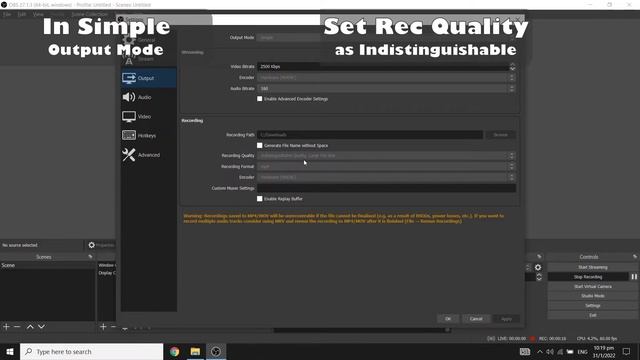The height and width of the screenshot is (360, 640).
Task: Open File Explorer from the taskbar
Action: coord(195,351)
